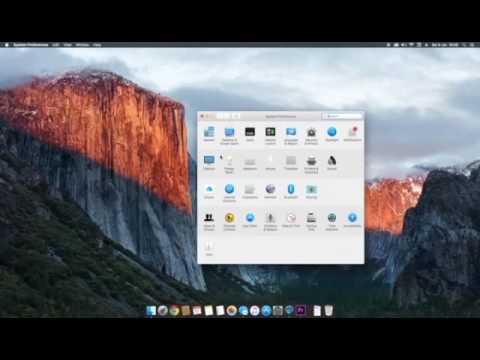
Task: Open Desktop & Screen Saver preferences
Action: click(229, 135)
